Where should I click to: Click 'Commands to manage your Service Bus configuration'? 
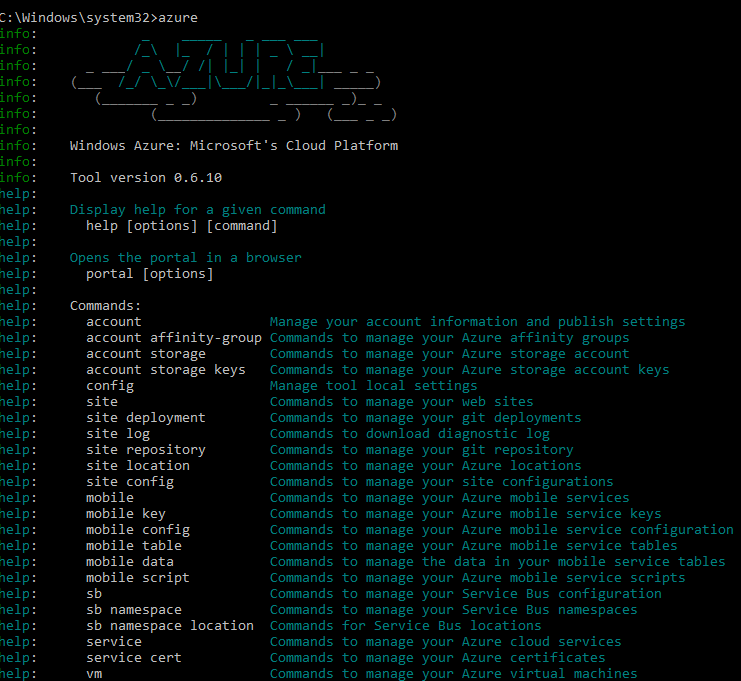[x=465, y=594]
